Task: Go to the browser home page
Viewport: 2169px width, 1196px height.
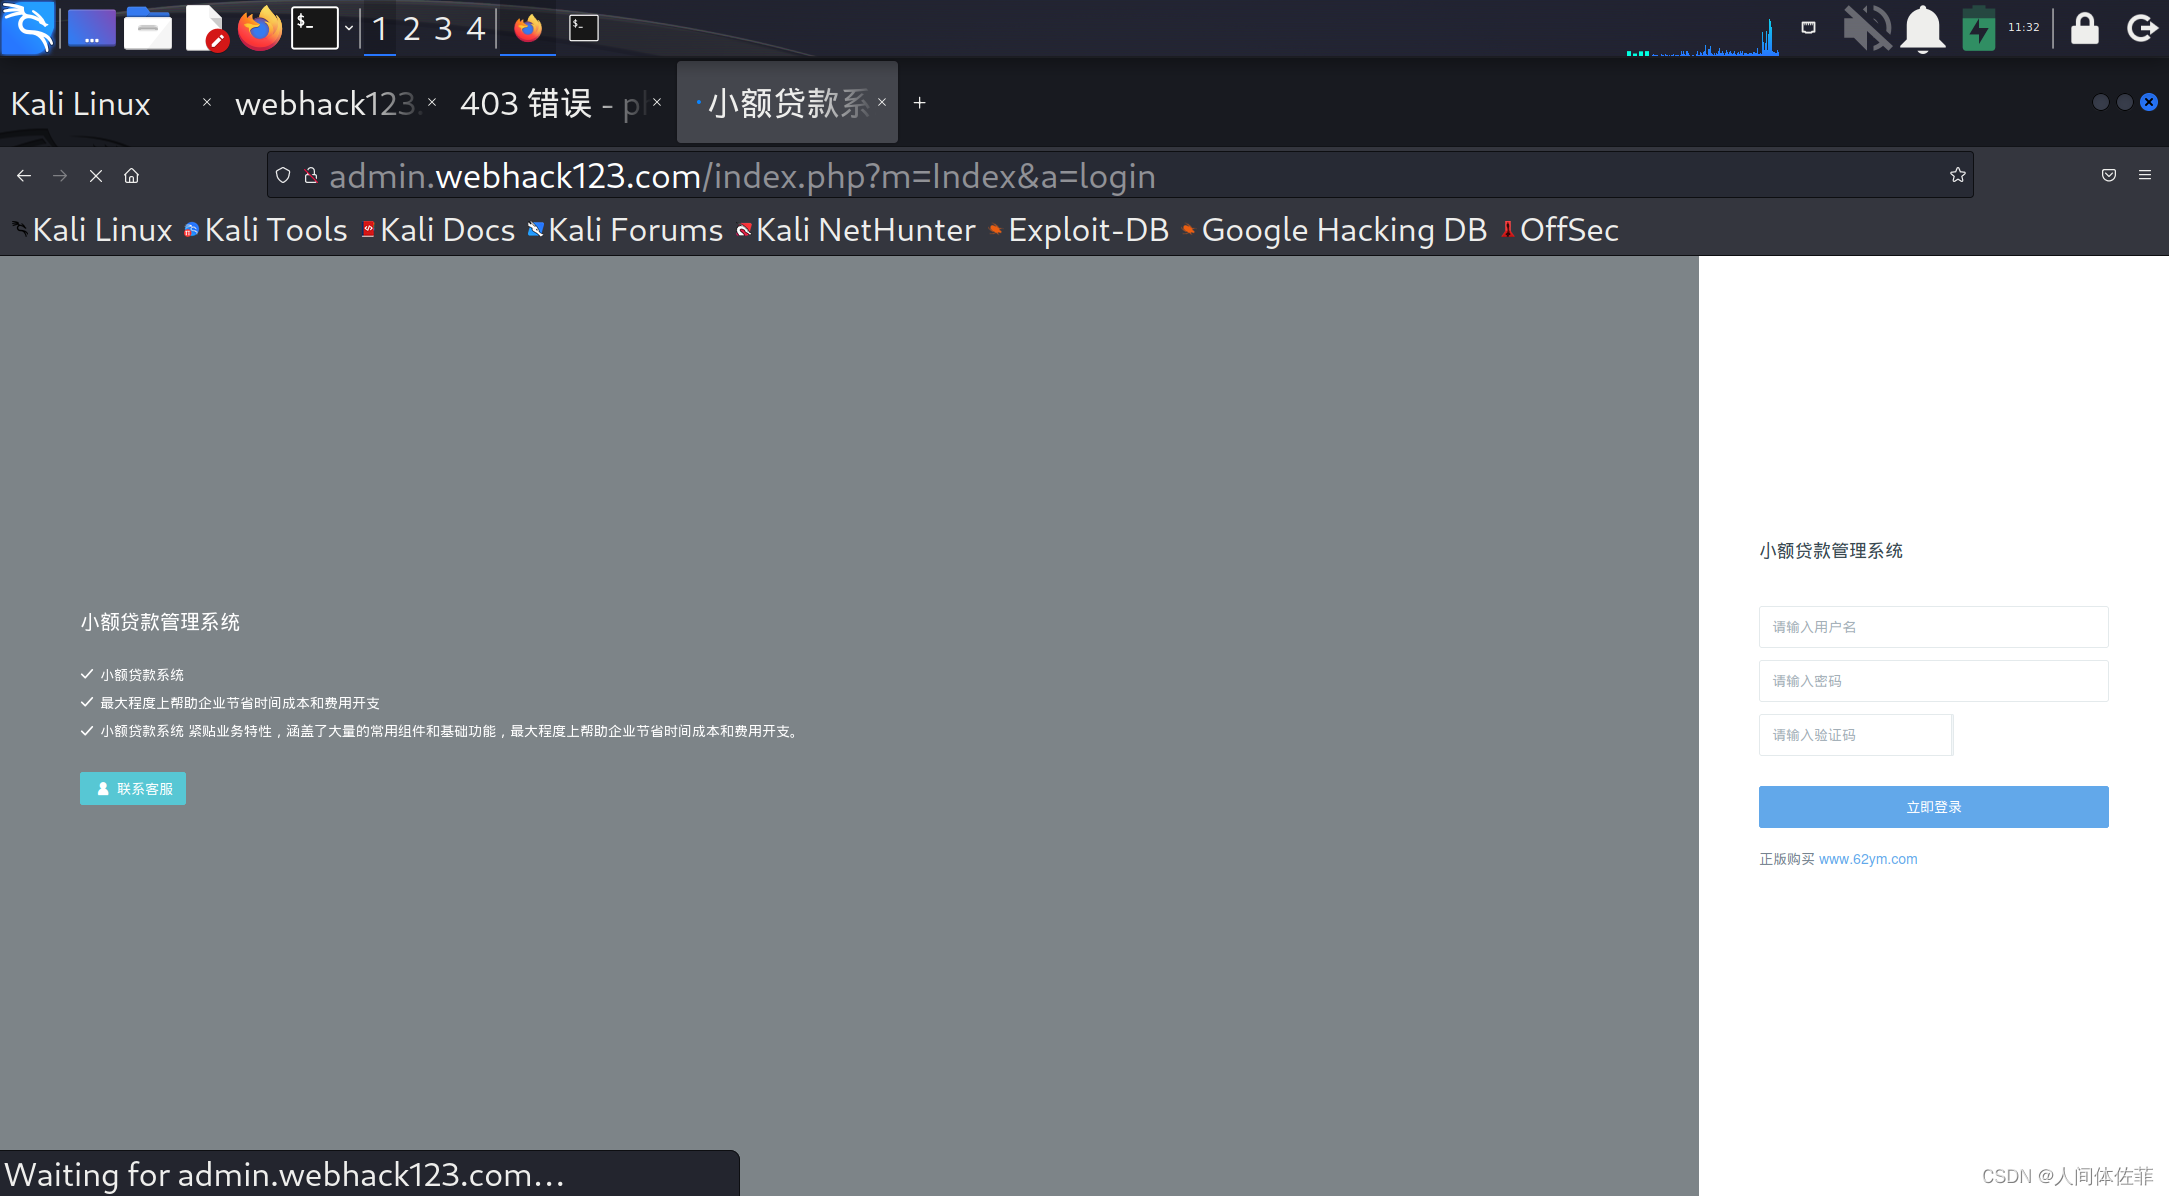Action: (x=131, y=176)
